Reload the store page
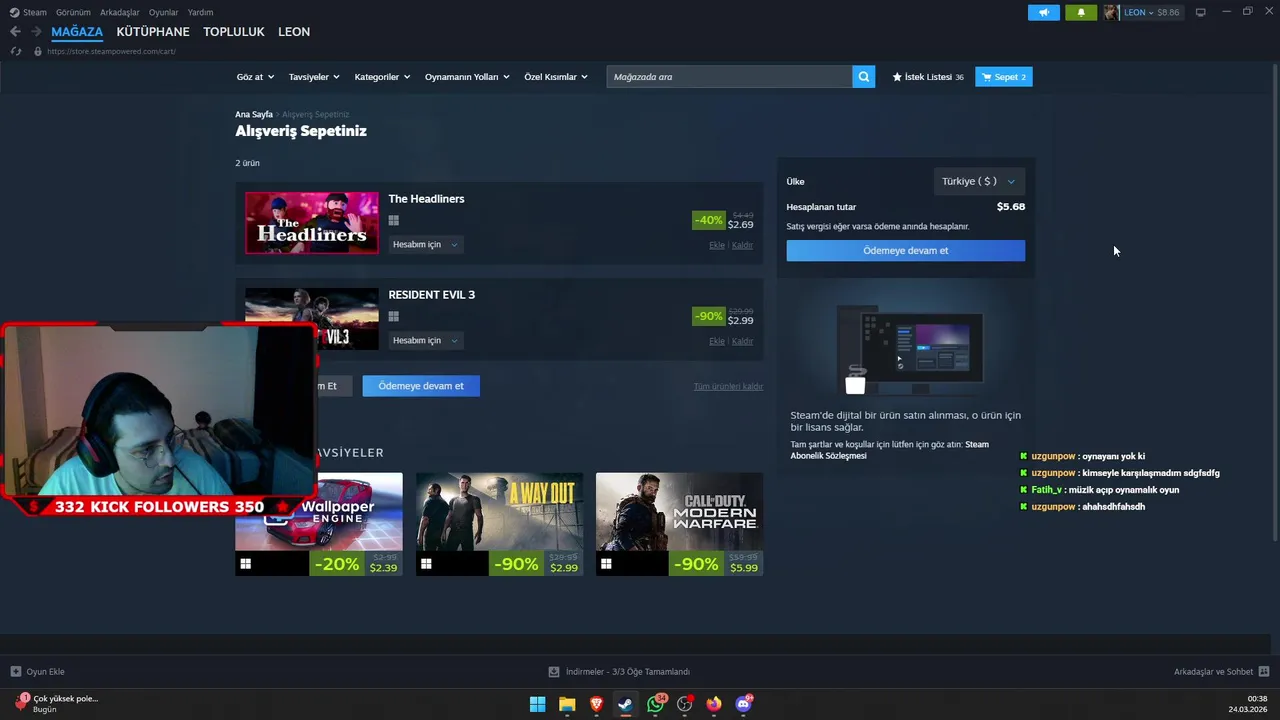The width and height of the screenshot is (1280, 720). [x=15, y=51]
